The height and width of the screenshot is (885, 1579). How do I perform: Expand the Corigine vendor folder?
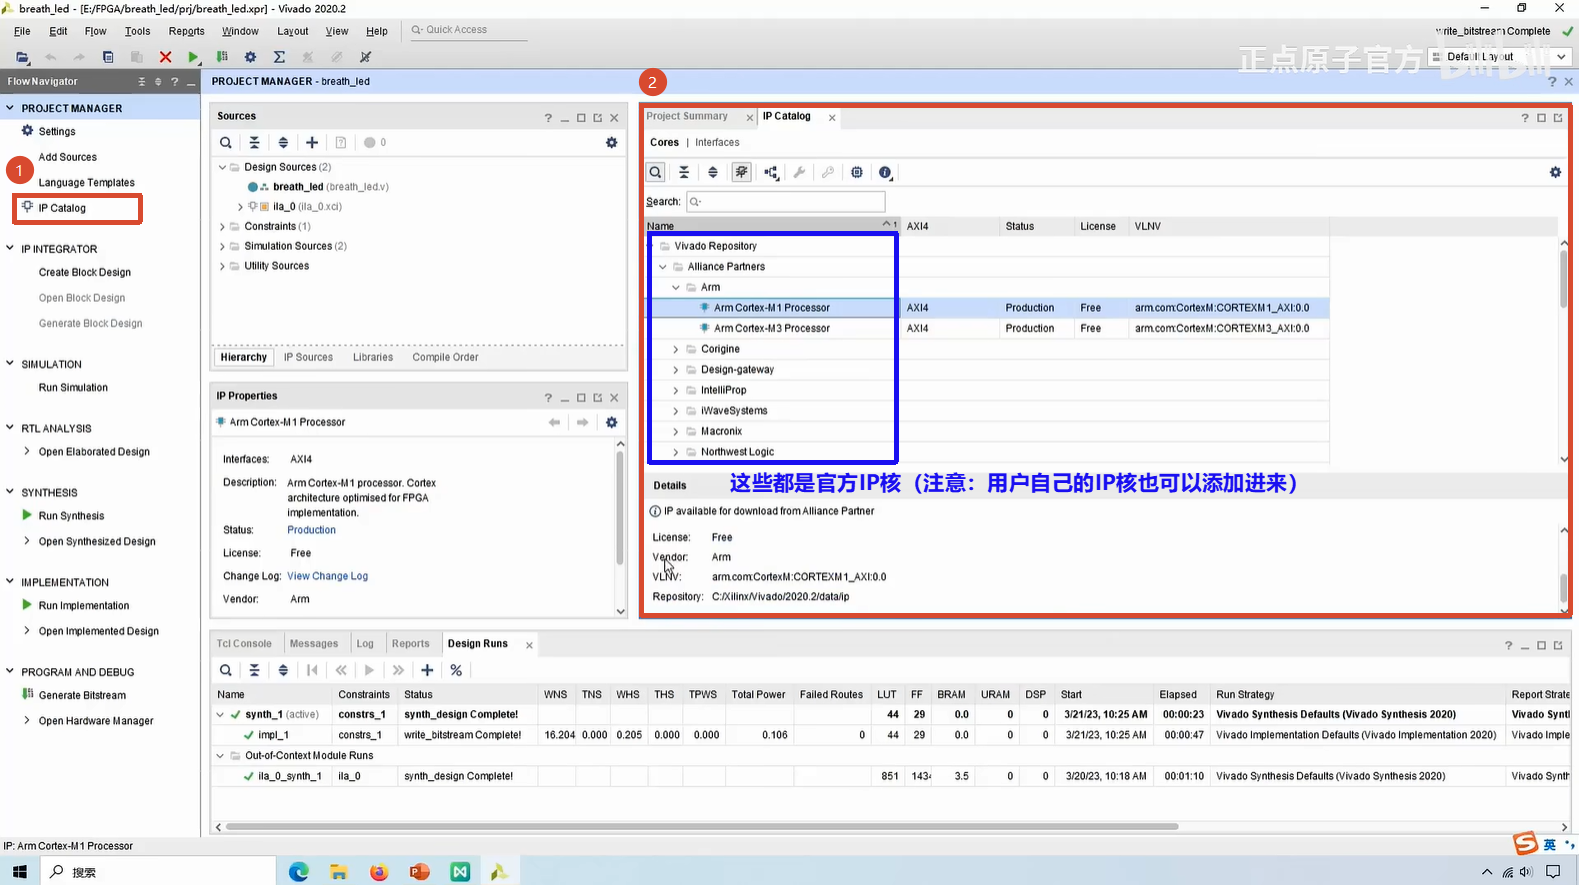click(676, 349)
